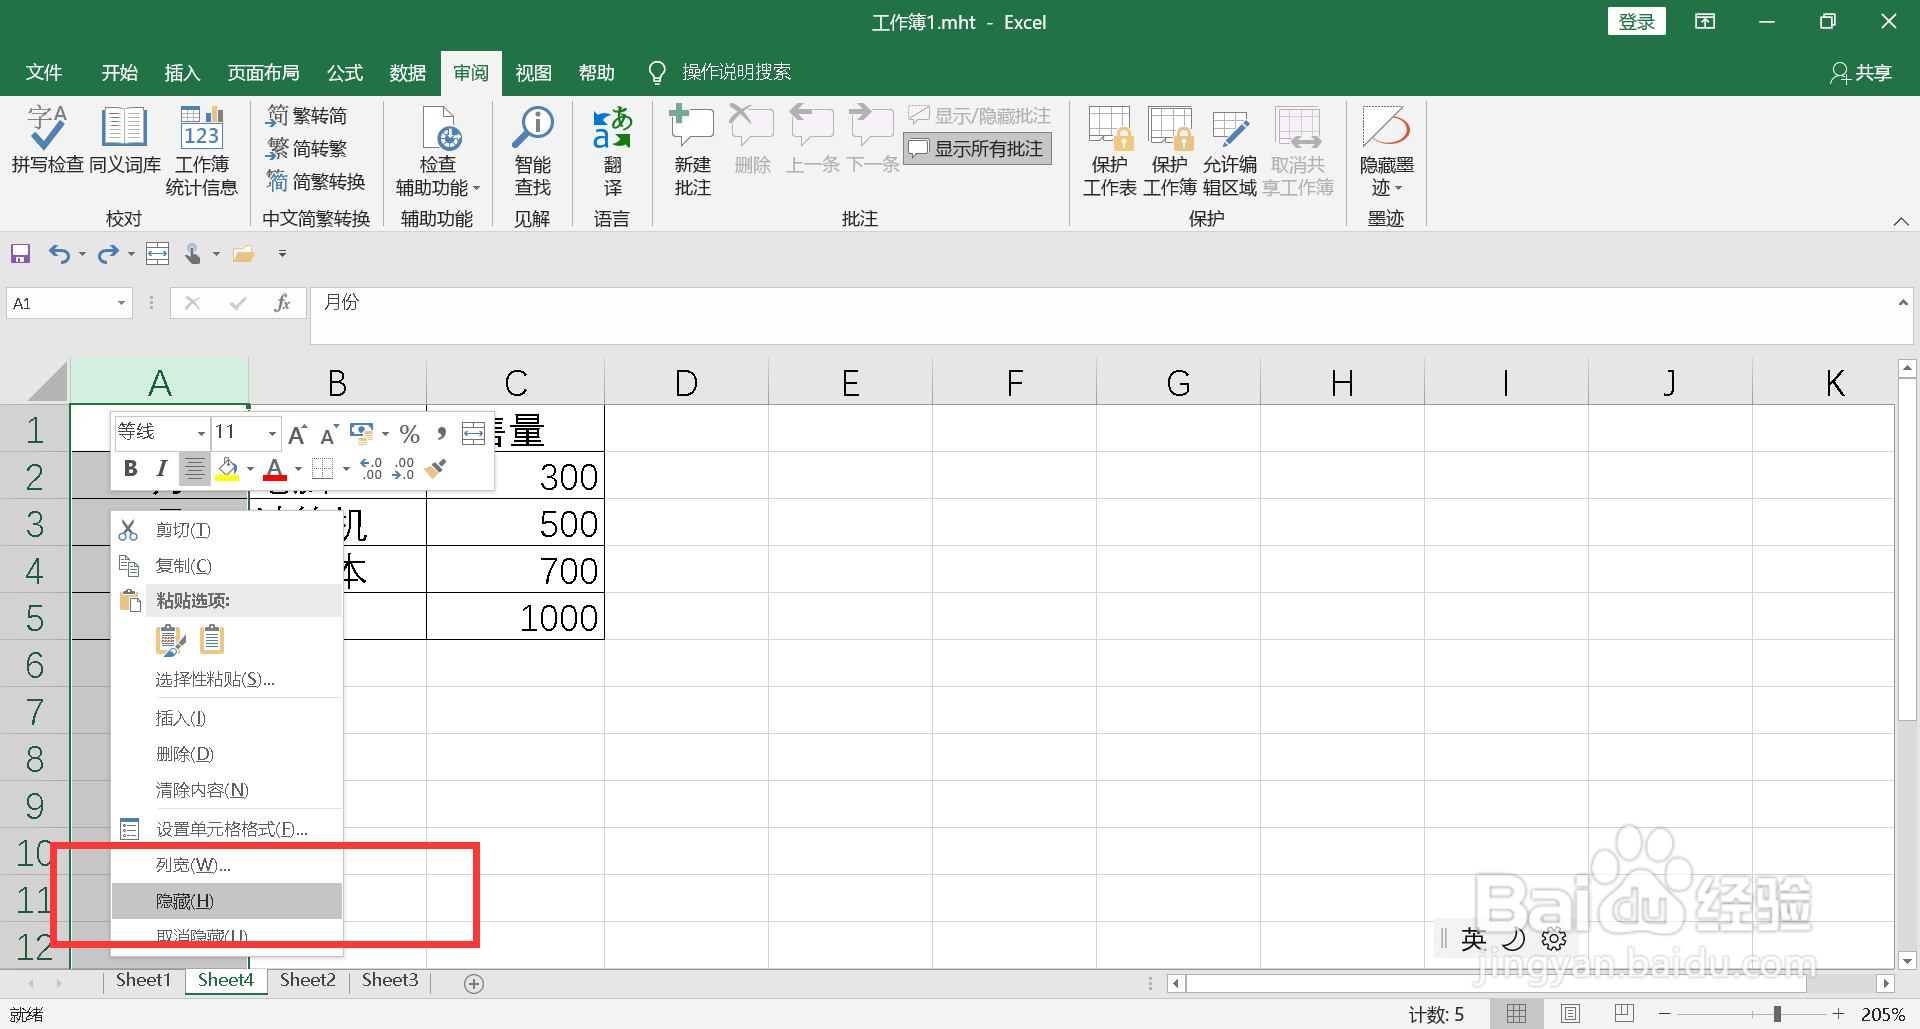
Task: Increase decimal places in the mini toolbar
Action: (371, 468)
